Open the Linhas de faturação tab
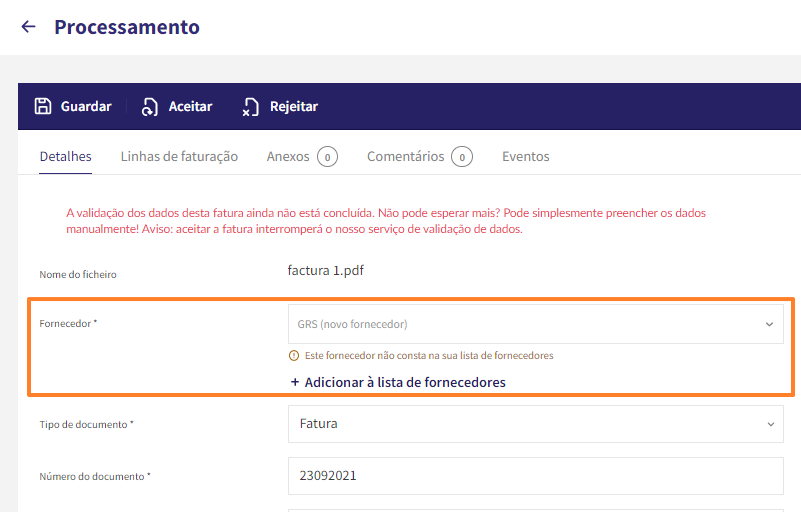This screenshot has height=512, width=801. tap(179, 156)
